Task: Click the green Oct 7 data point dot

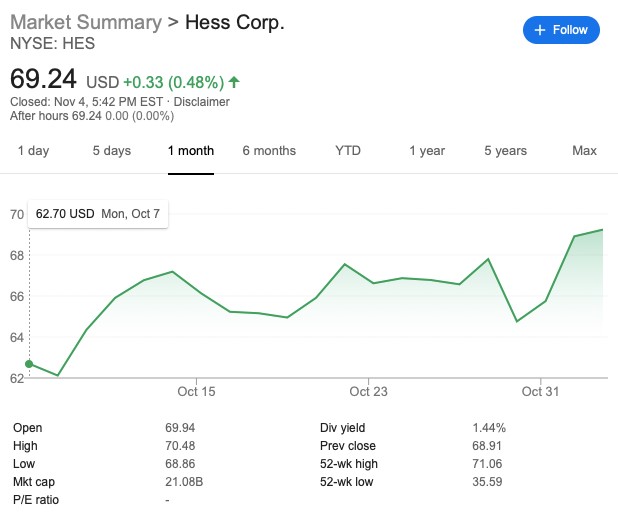Action: click(29, 364)
